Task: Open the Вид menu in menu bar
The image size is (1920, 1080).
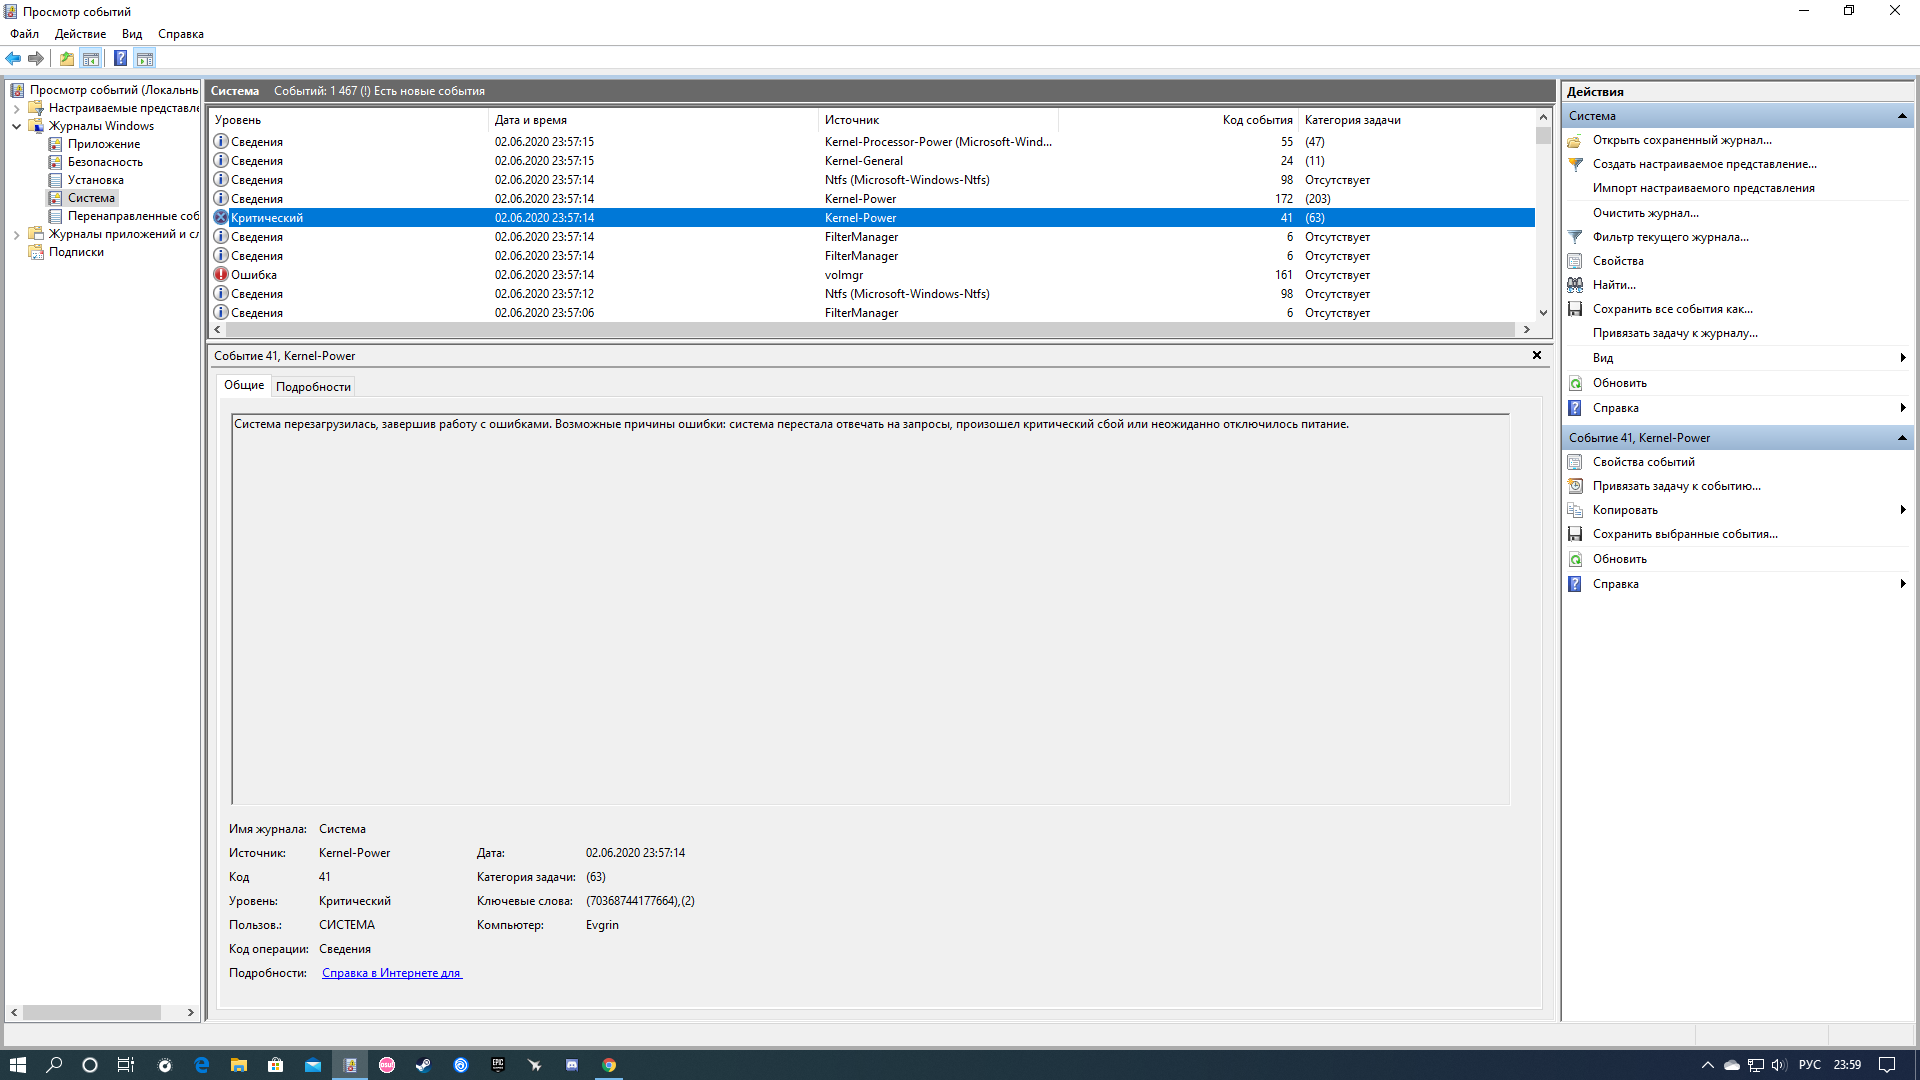Action: tap(132, 34)
